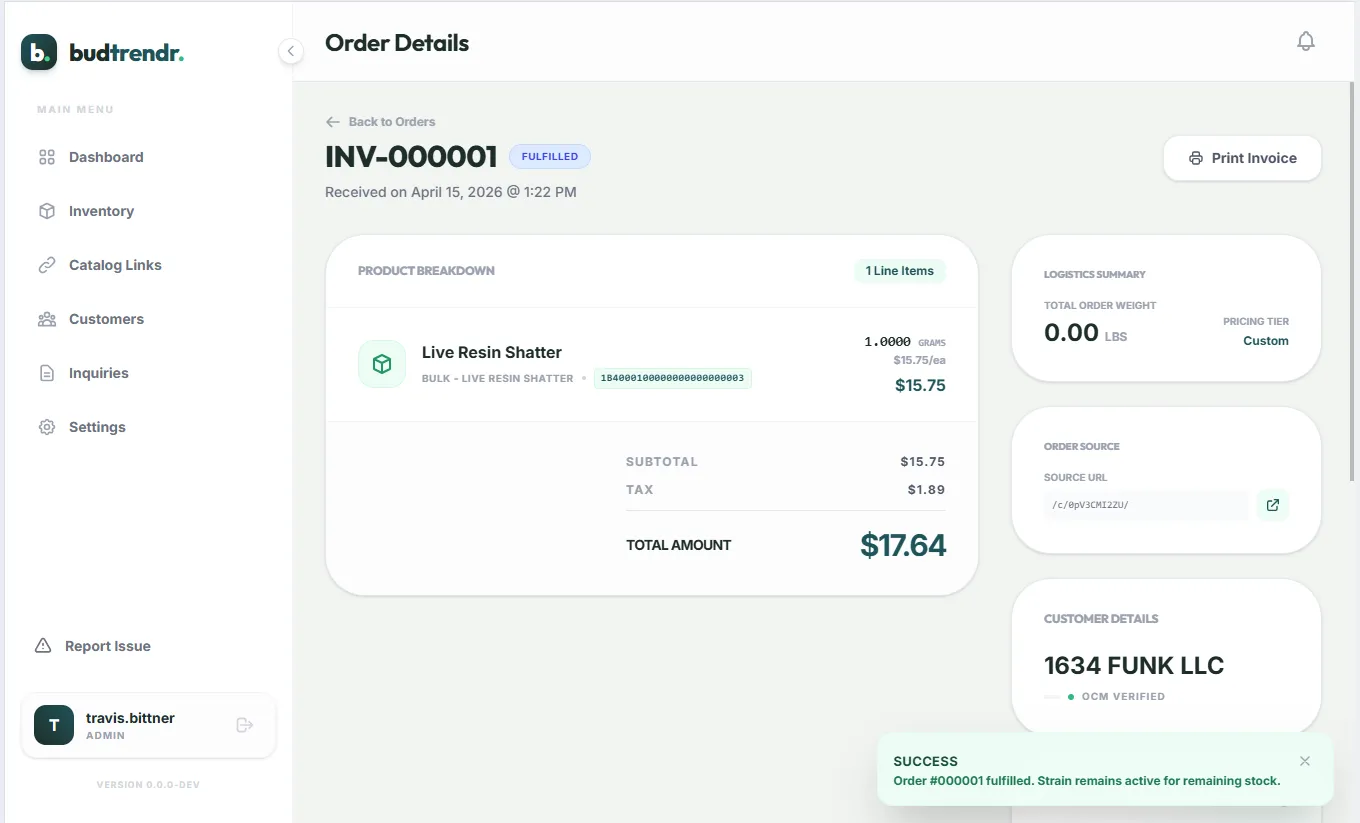Click the $15.75/ea unit price
This screenshot has width=1360, height=823.
point(920,360)
